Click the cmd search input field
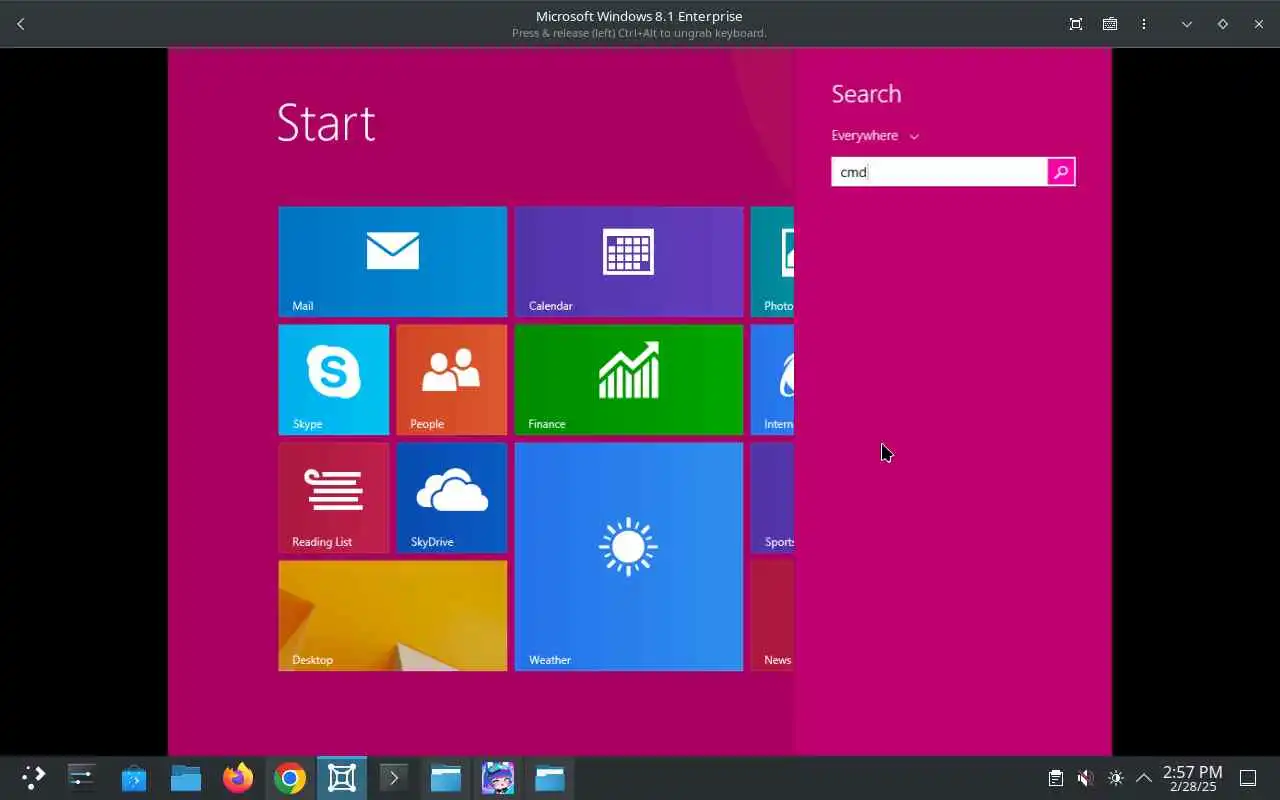This screenshot has width=1280, height=800. [x=939, y=172]
